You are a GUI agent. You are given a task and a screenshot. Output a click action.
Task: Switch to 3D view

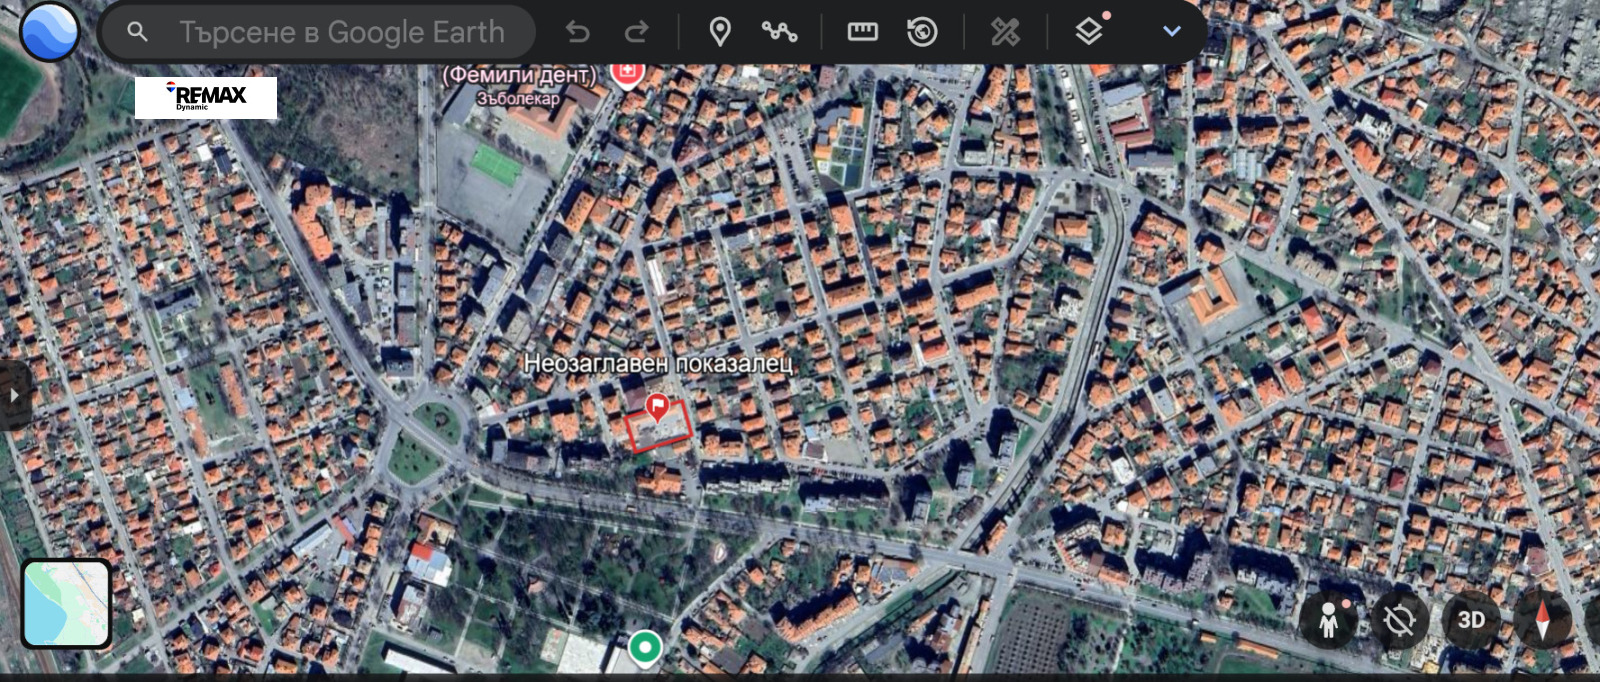click(x=1470, y=621)
